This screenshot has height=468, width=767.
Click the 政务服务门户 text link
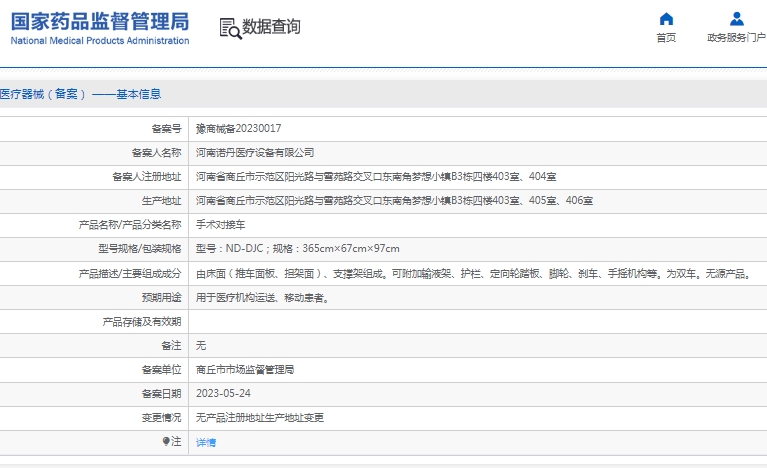pos(737,38)
